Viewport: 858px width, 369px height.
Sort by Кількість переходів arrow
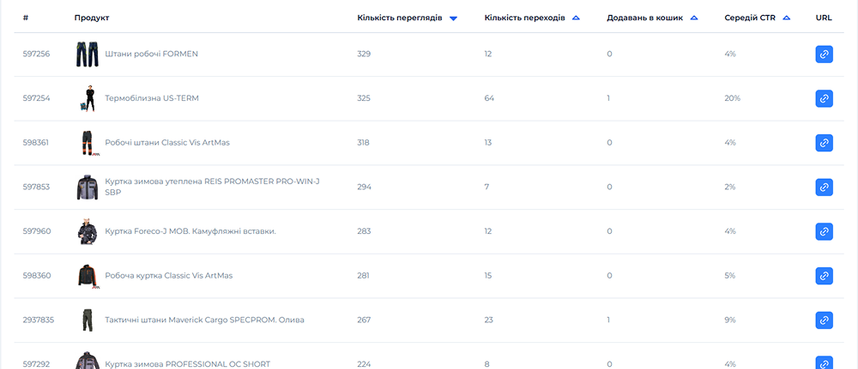576,18
